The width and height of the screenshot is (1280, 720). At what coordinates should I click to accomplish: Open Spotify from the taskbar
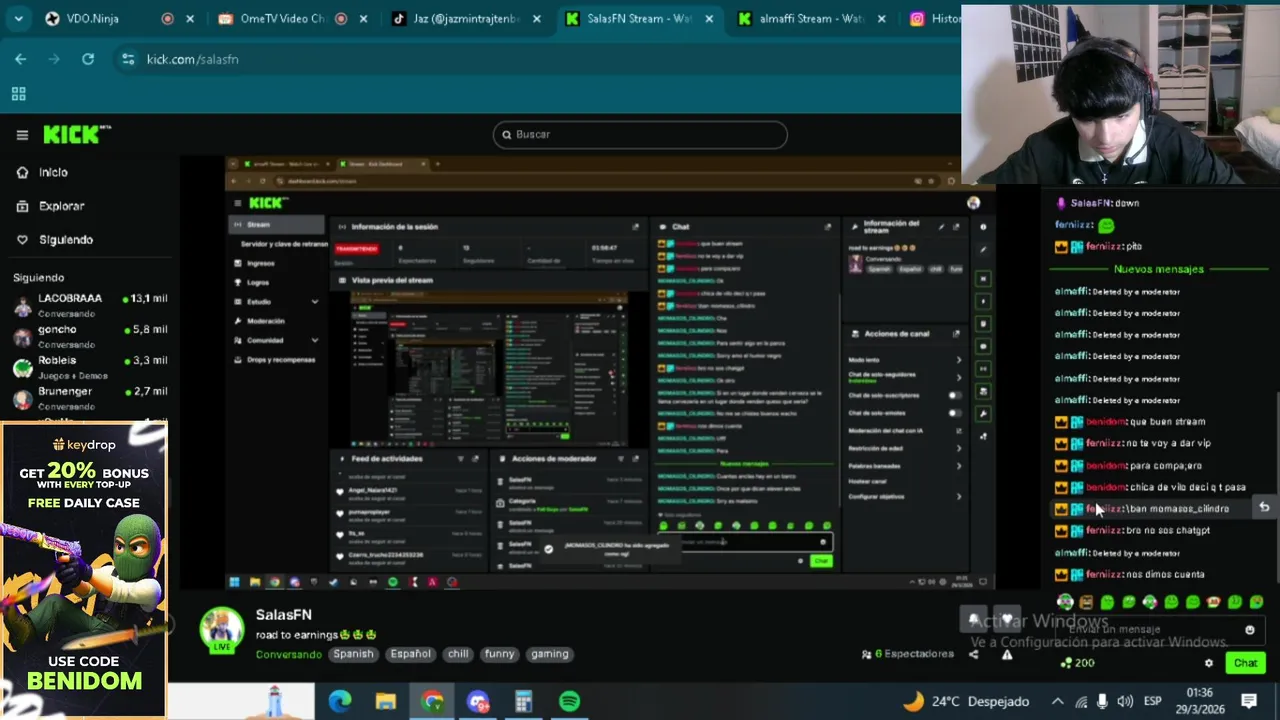tap(569, 702)
